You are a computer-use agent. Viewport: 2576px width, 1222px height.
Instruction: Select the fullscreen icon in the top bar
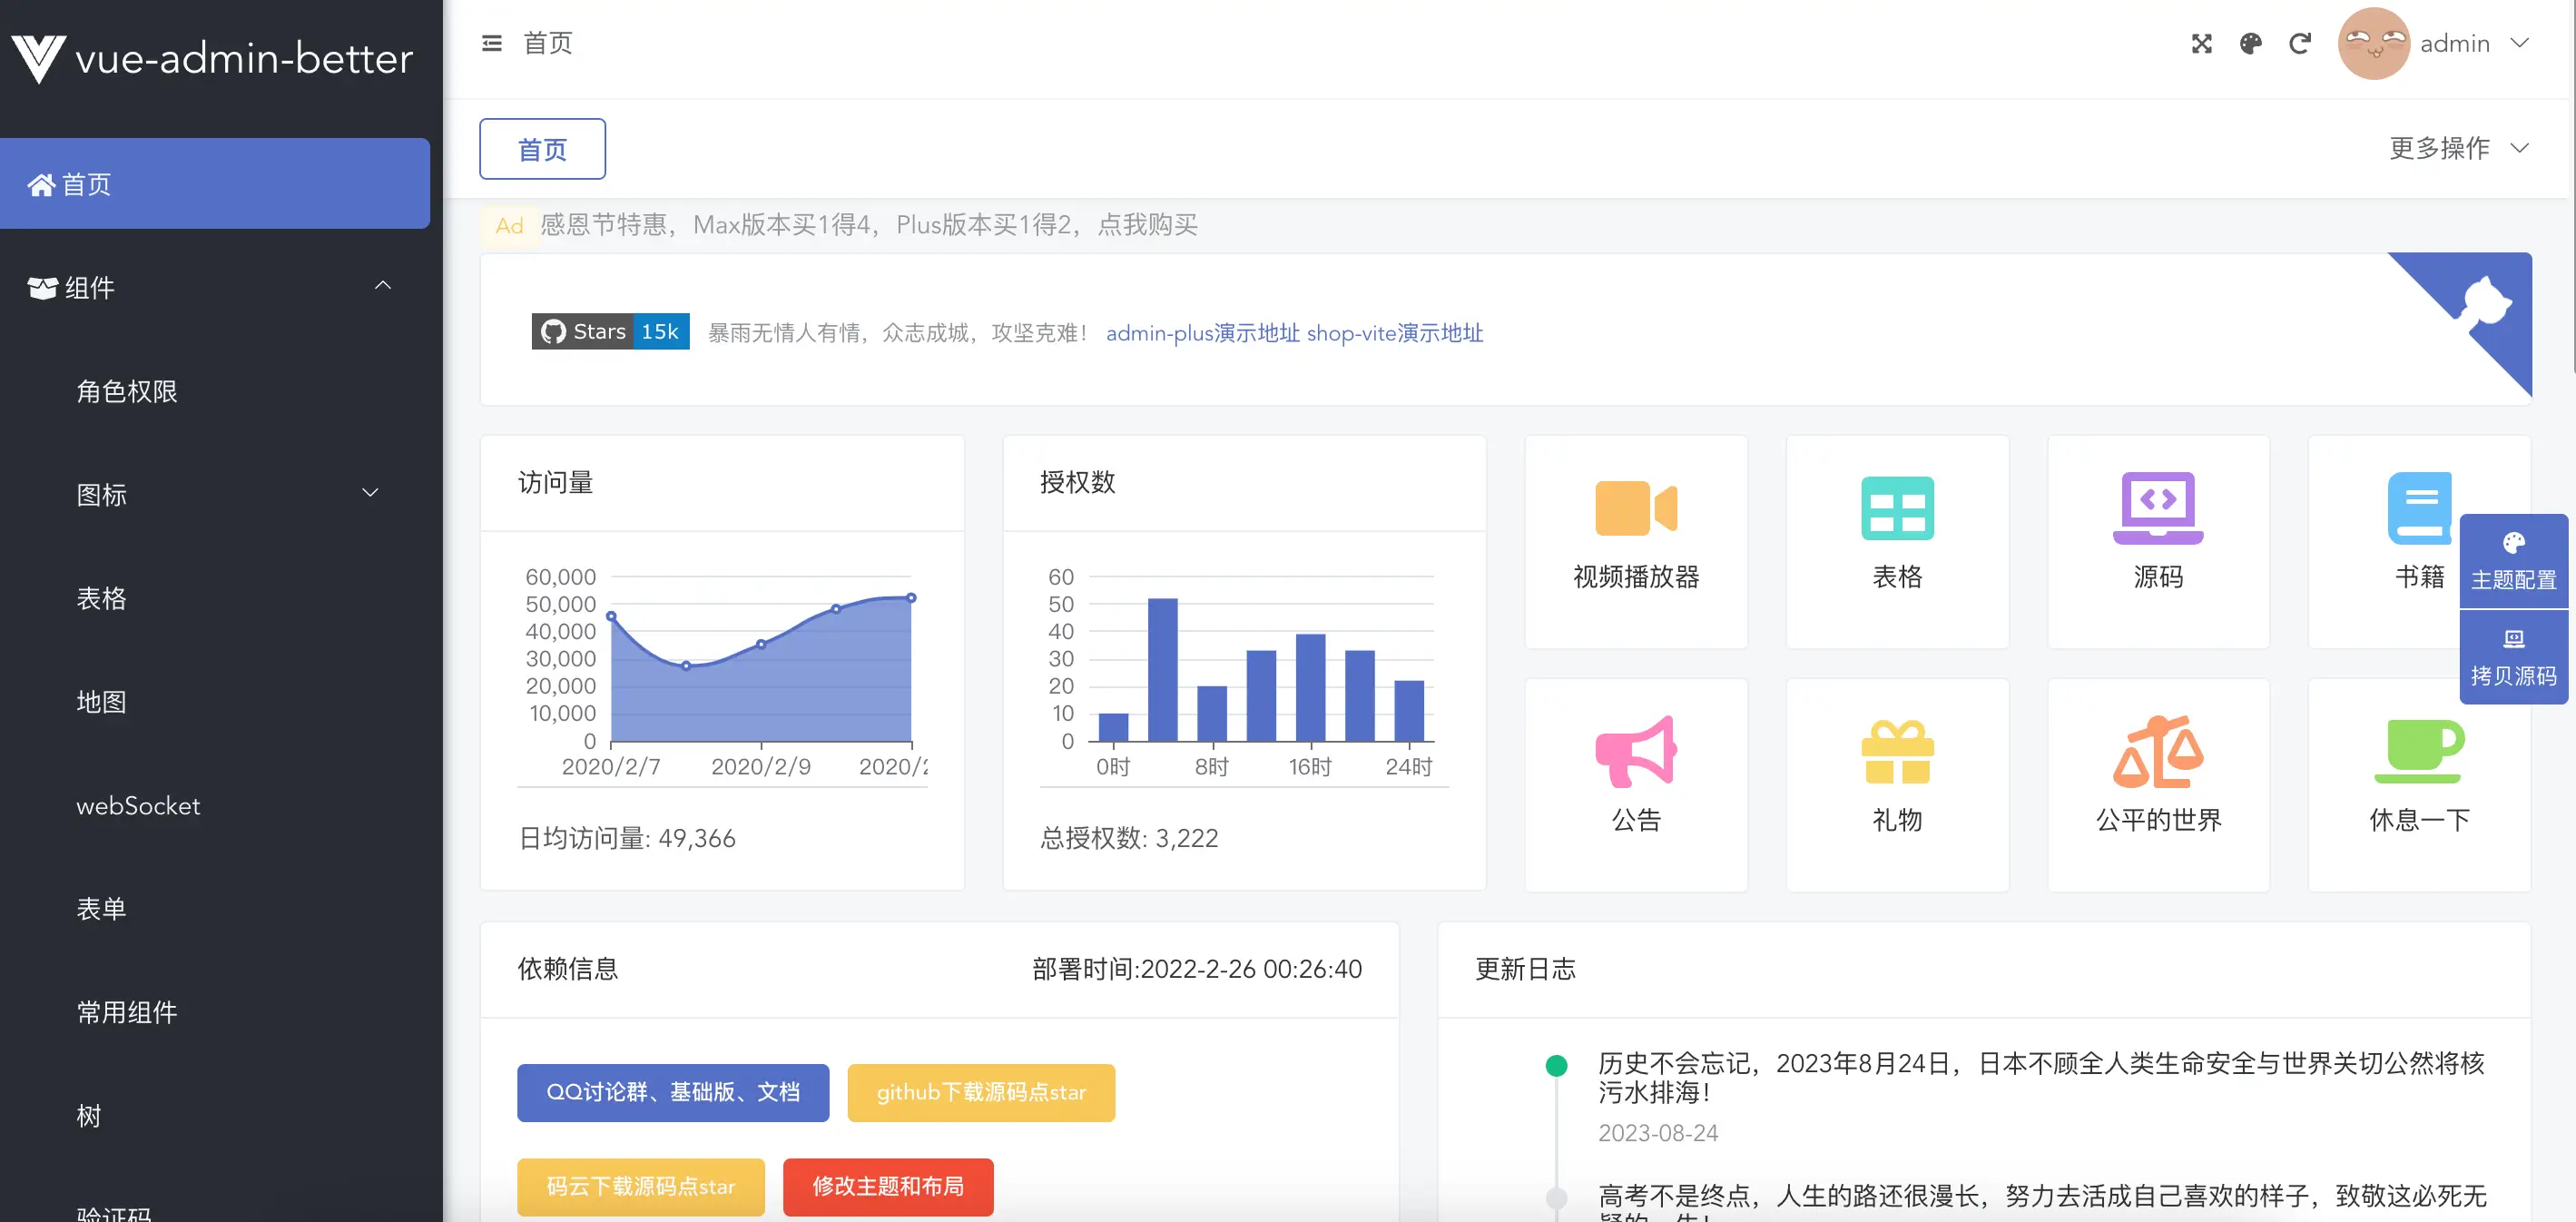[2202, 43]
